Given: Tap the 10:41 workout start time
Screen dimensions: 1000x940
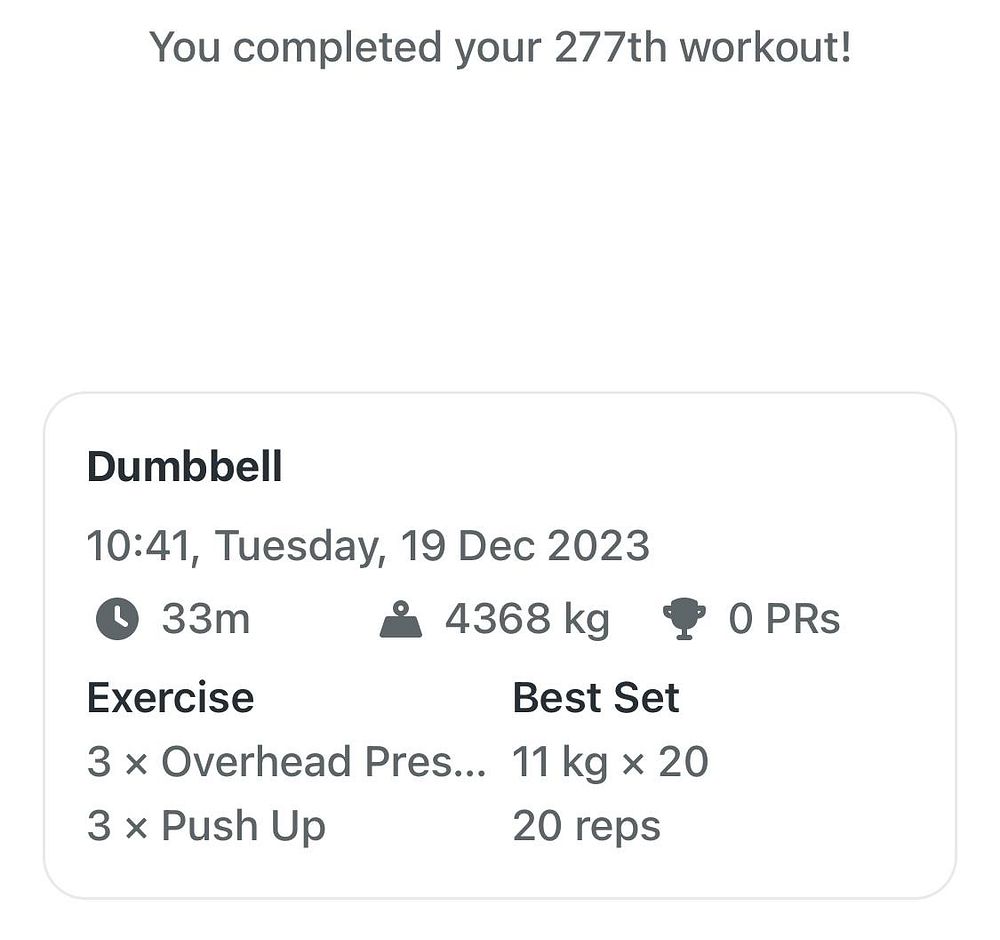Looking at the screenshot, I should 139,546.
